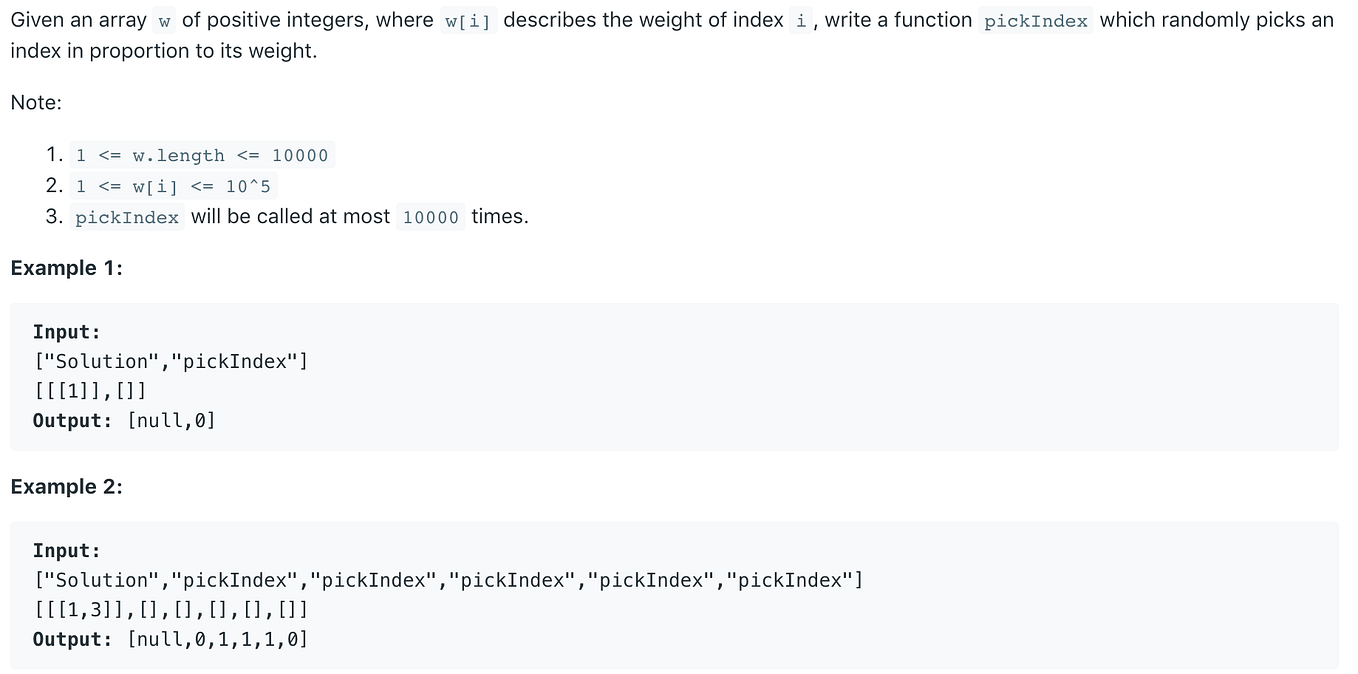This screenshot has width=1358, height=674.
Task: Click constraint '1 <= w.length <= 10000'
Action: 202,155
